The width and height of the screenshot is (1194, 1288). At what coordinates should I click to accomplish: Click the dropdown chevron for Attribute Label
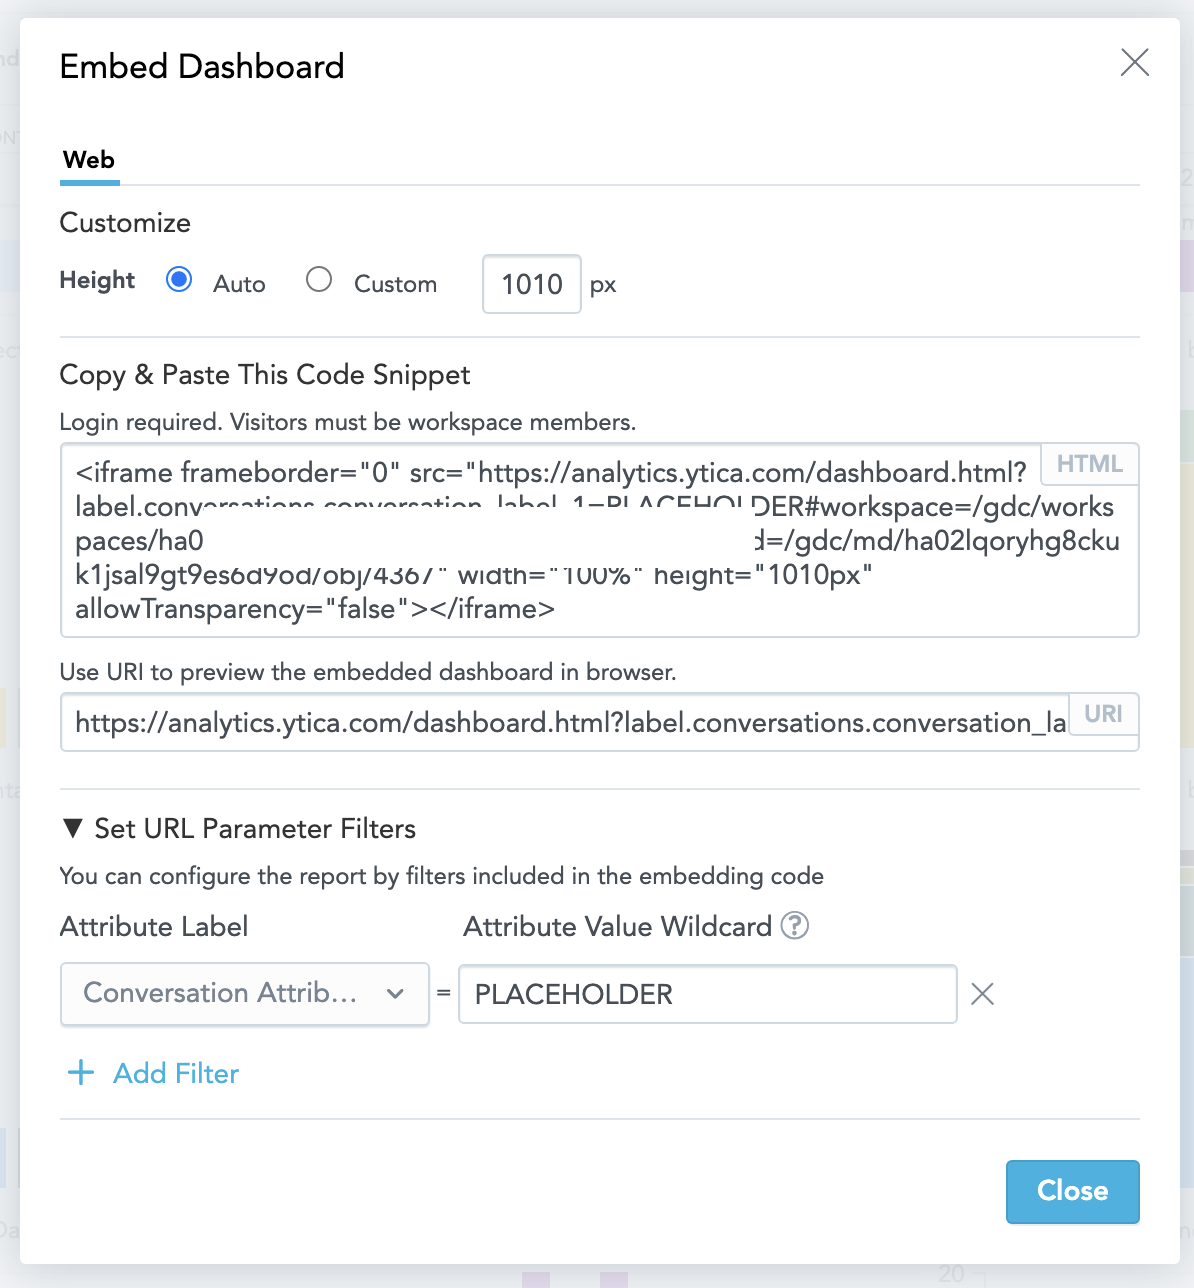pos(395,994)
